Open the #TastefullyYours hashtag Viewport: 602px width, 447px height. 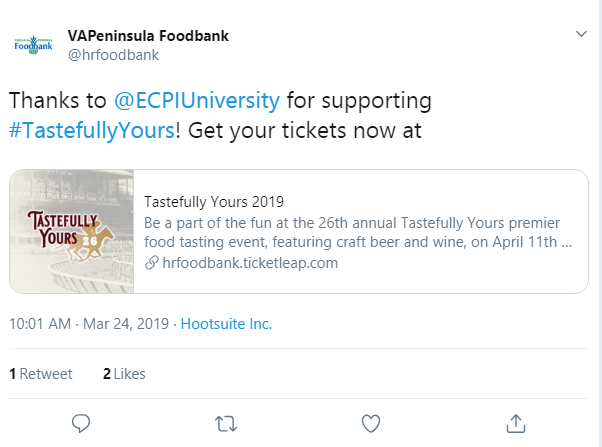pyautogui.click(x=92, y=130)
